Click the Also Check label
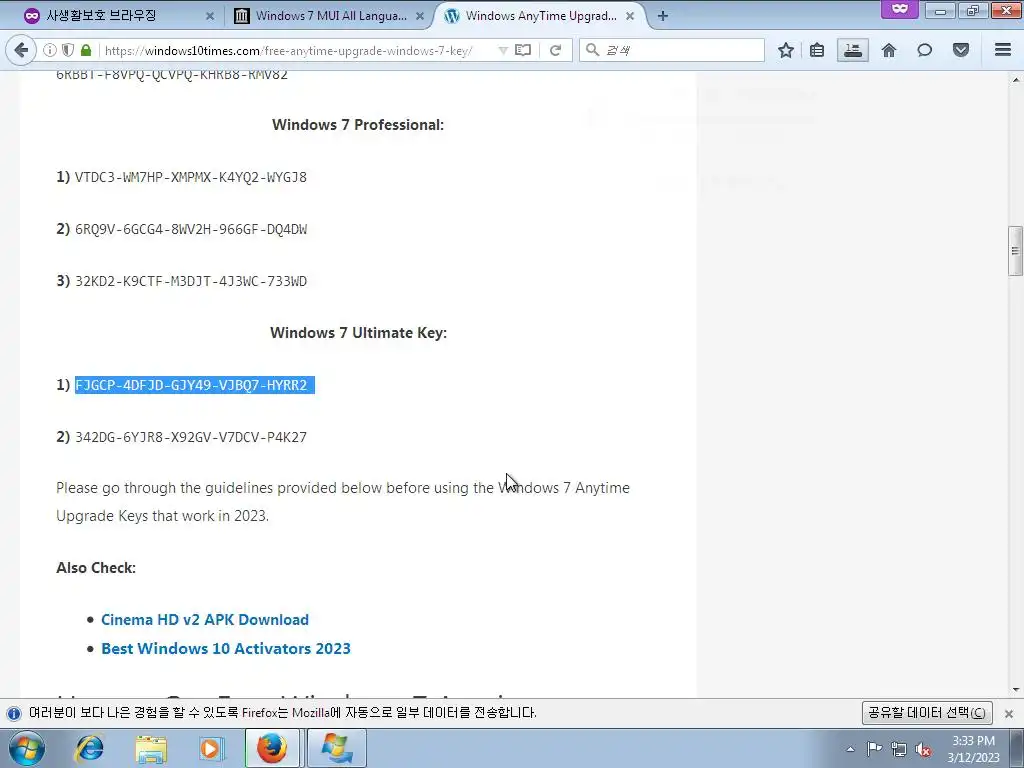 pos(95,568)
